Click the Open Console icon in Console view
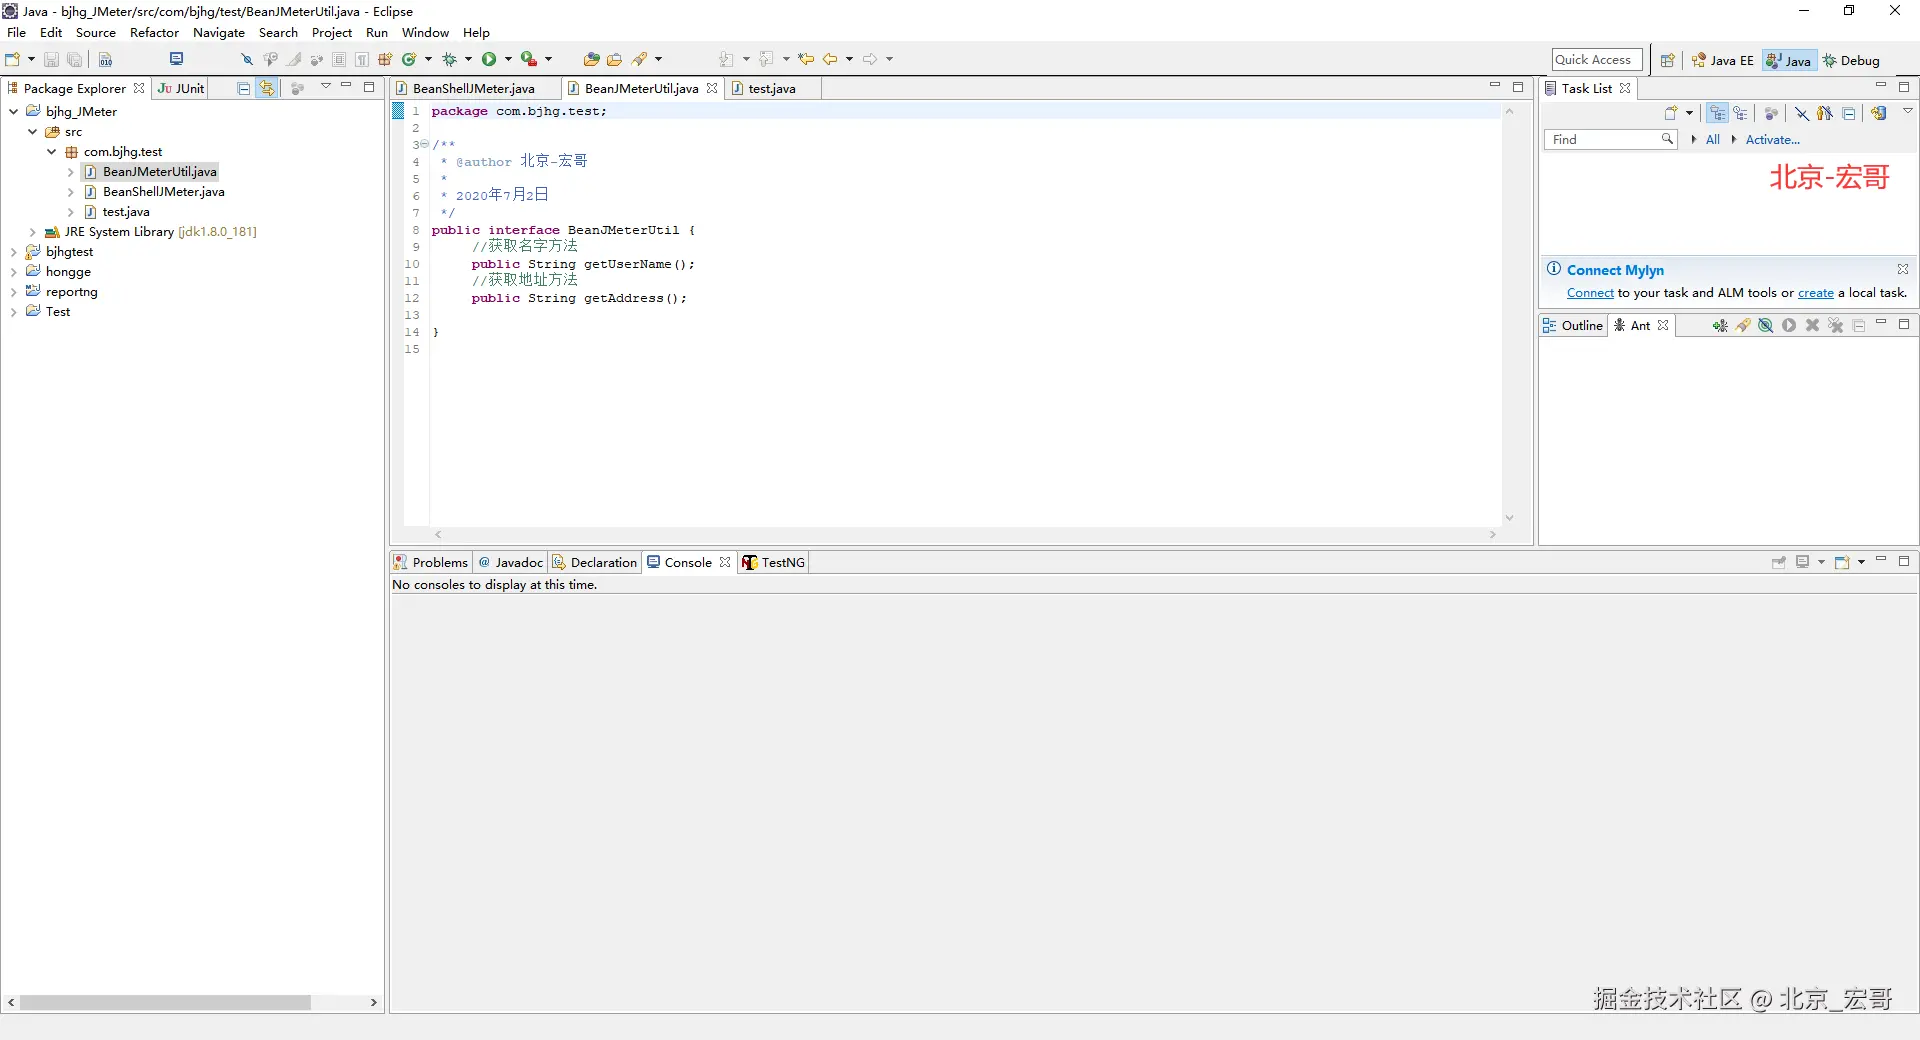Image resolution: width=1920 pixels, height=1040 pixels. [x=1842, y=562]
